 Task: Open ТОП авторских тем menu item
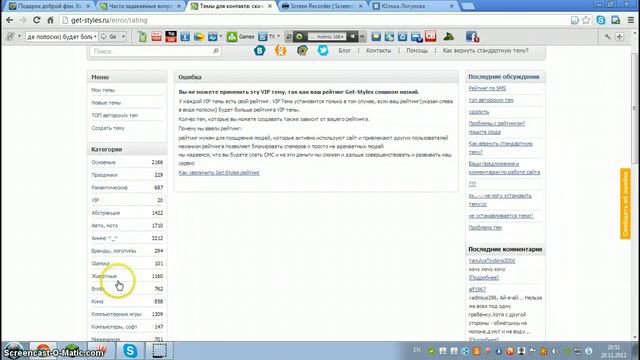click(115, 115)
